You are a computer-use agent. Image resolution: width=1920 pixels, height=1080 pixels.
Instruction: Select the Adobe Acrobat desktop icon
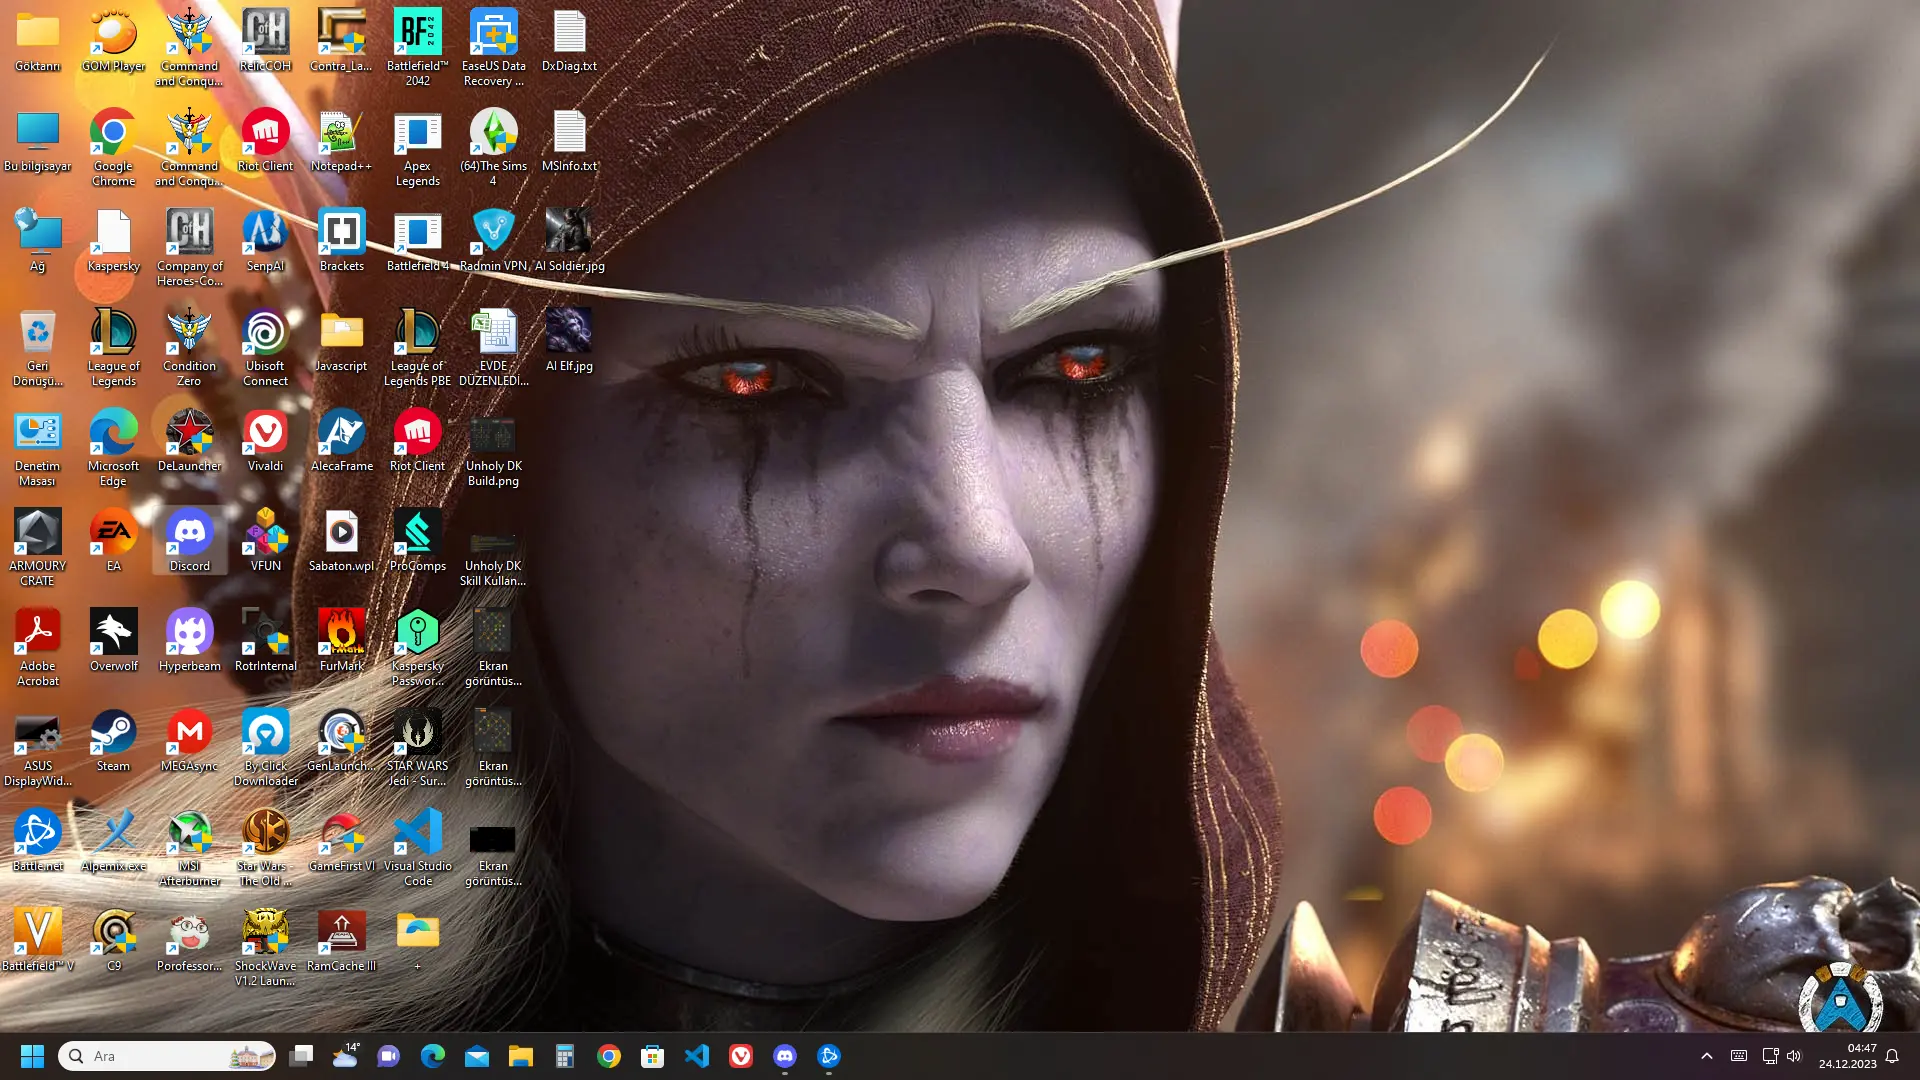point(38,647)
